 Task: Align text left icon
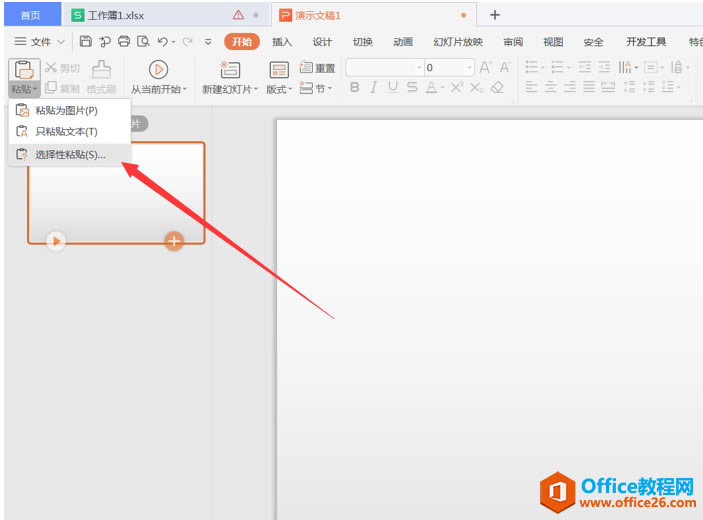[531, 87]
